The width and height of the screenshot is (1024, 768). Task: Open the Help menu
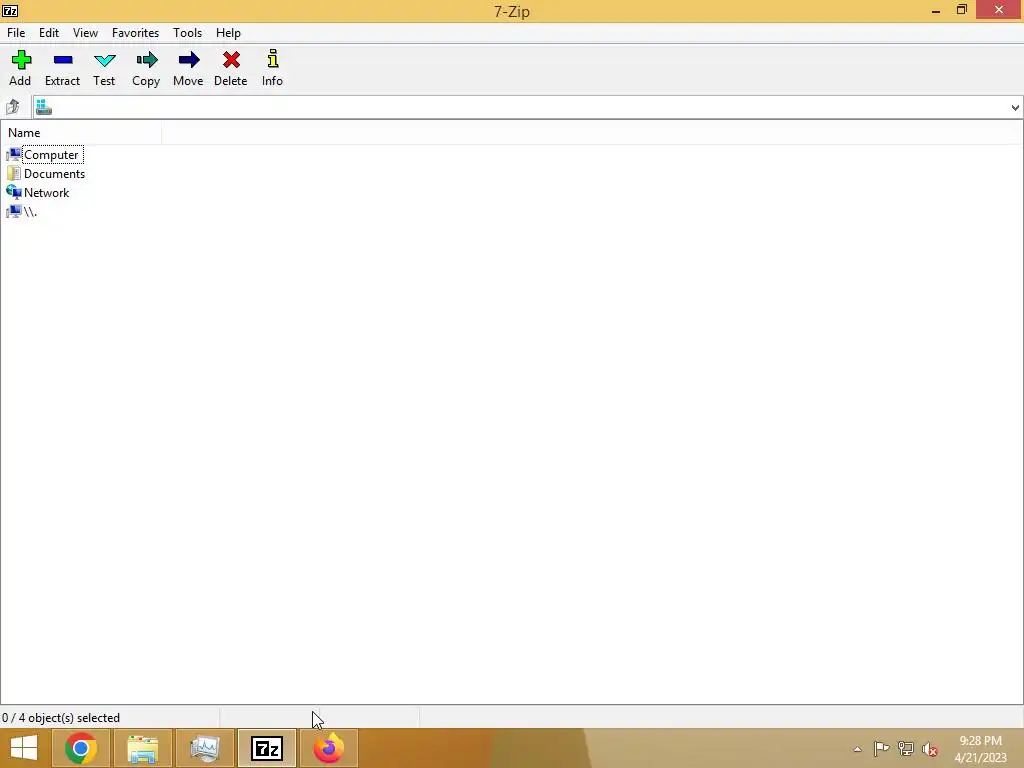[229, 33]
